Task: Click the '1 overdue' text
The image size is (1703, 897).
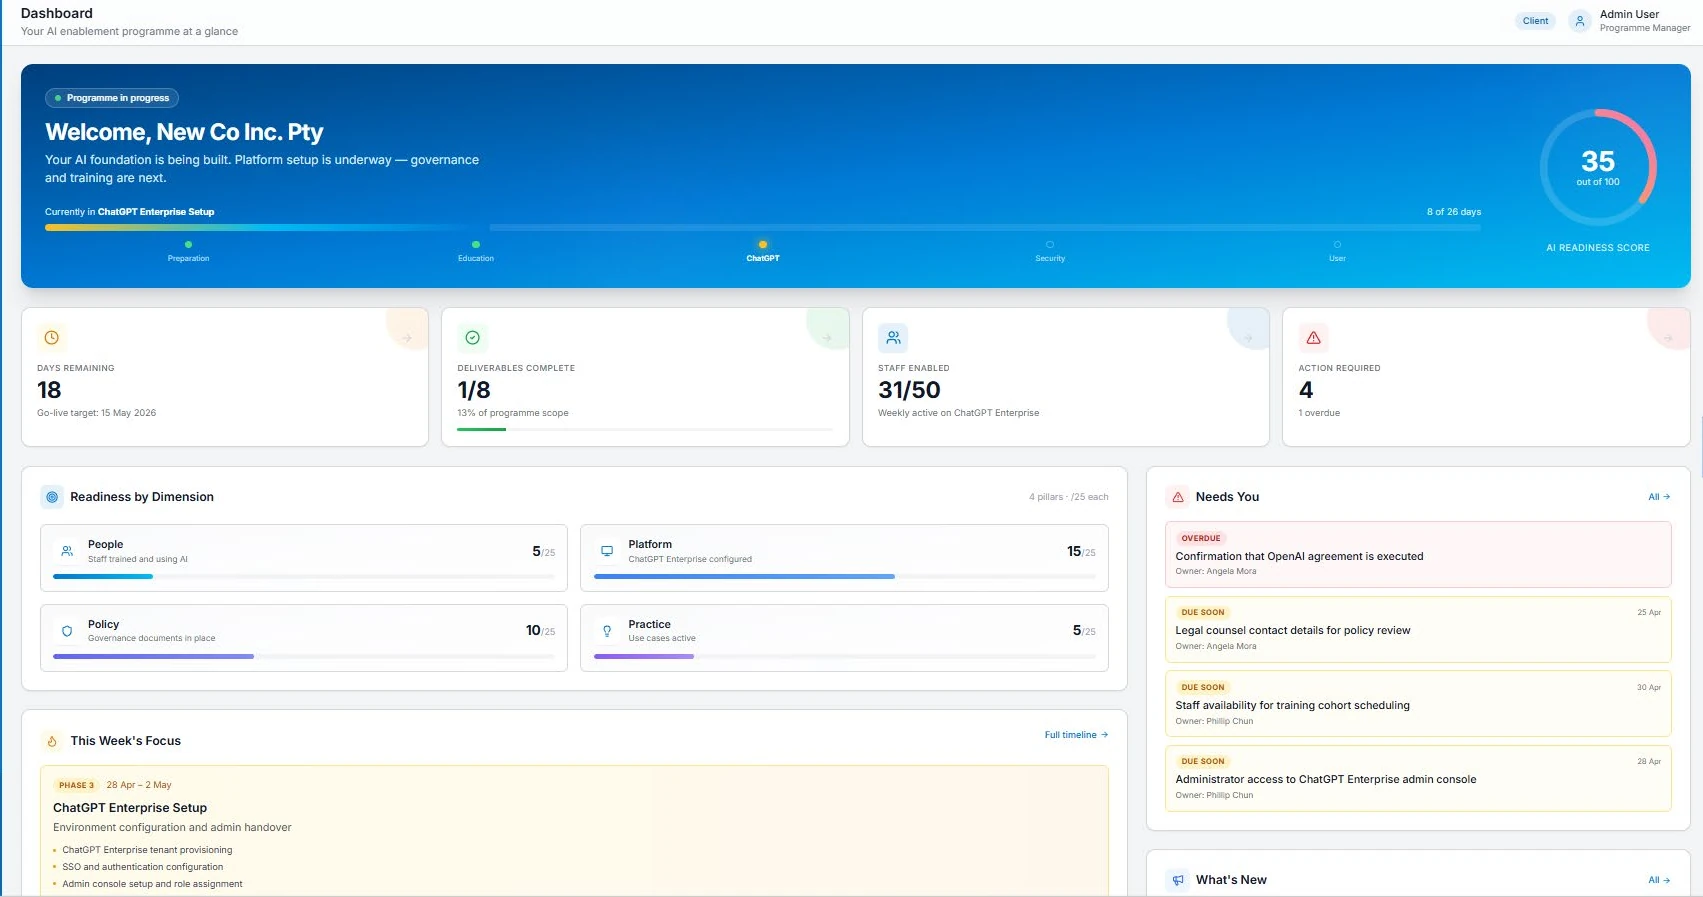Action: (x=1319, y=413)
